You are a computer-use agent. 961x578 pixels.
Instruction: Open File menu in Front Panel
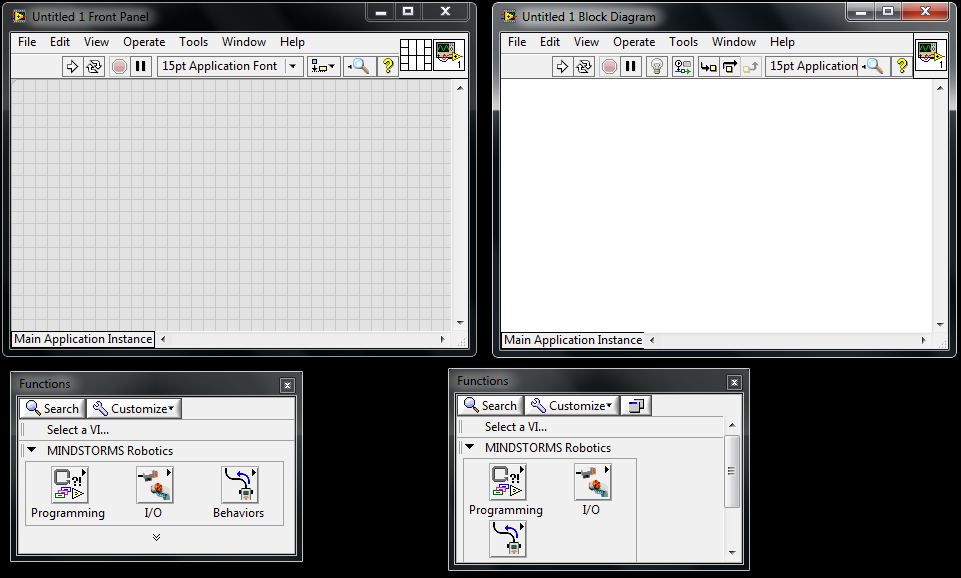click(x=27, y=42)
